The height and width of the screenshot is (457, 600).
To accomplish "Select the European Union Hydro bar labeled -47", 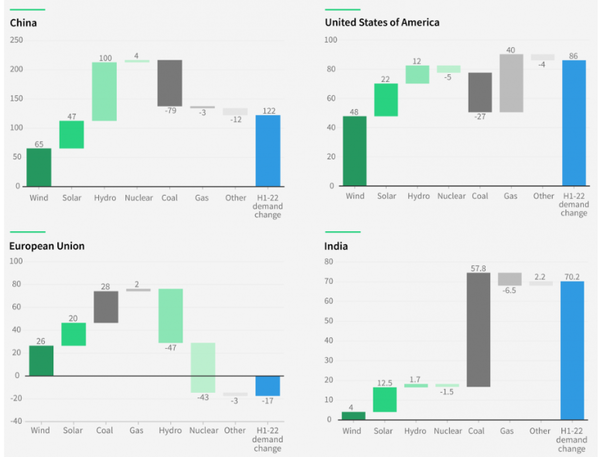I will click(x=170, y=316).
